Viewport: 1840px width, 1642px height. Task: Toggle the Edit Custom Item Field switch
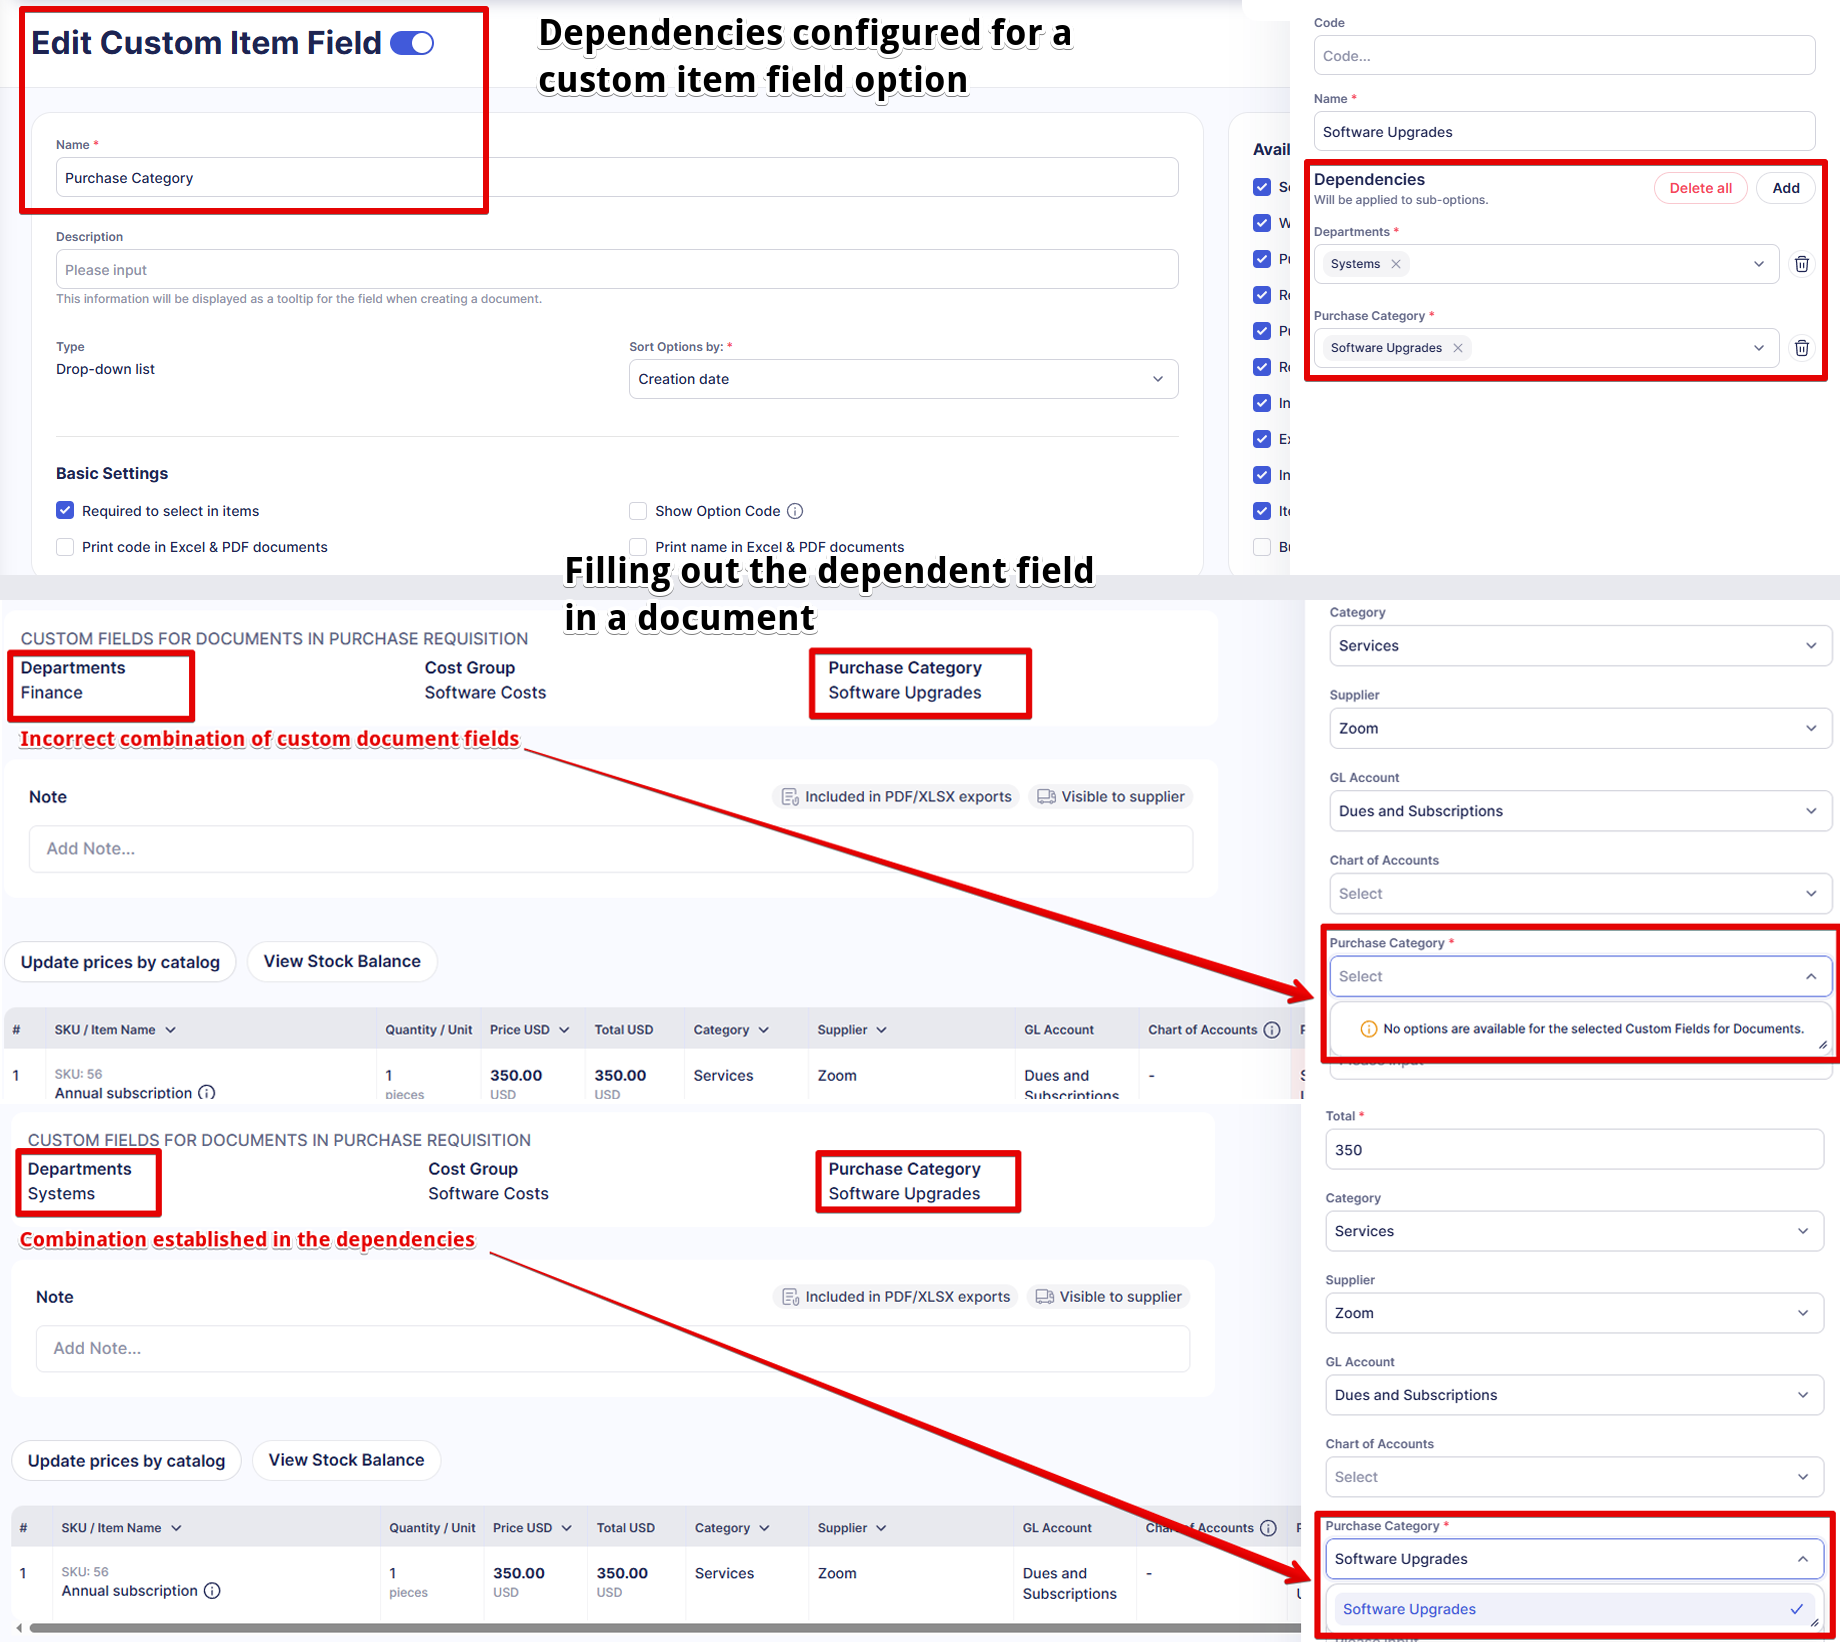click(x=412, y=43)
